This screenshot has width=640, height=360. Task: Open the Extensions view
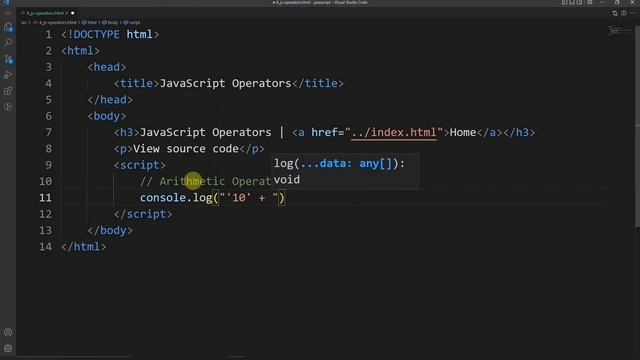8,91
